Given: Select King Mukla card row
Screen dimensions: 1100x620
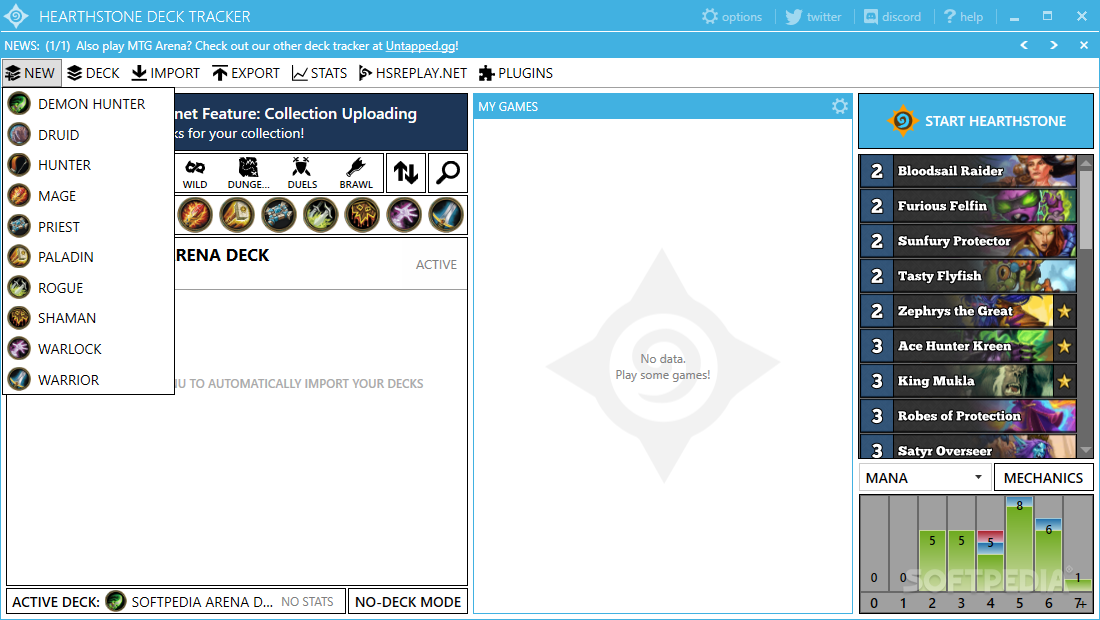Looking at the screenshot, I should pyautogui.click(x=968, y=381).
